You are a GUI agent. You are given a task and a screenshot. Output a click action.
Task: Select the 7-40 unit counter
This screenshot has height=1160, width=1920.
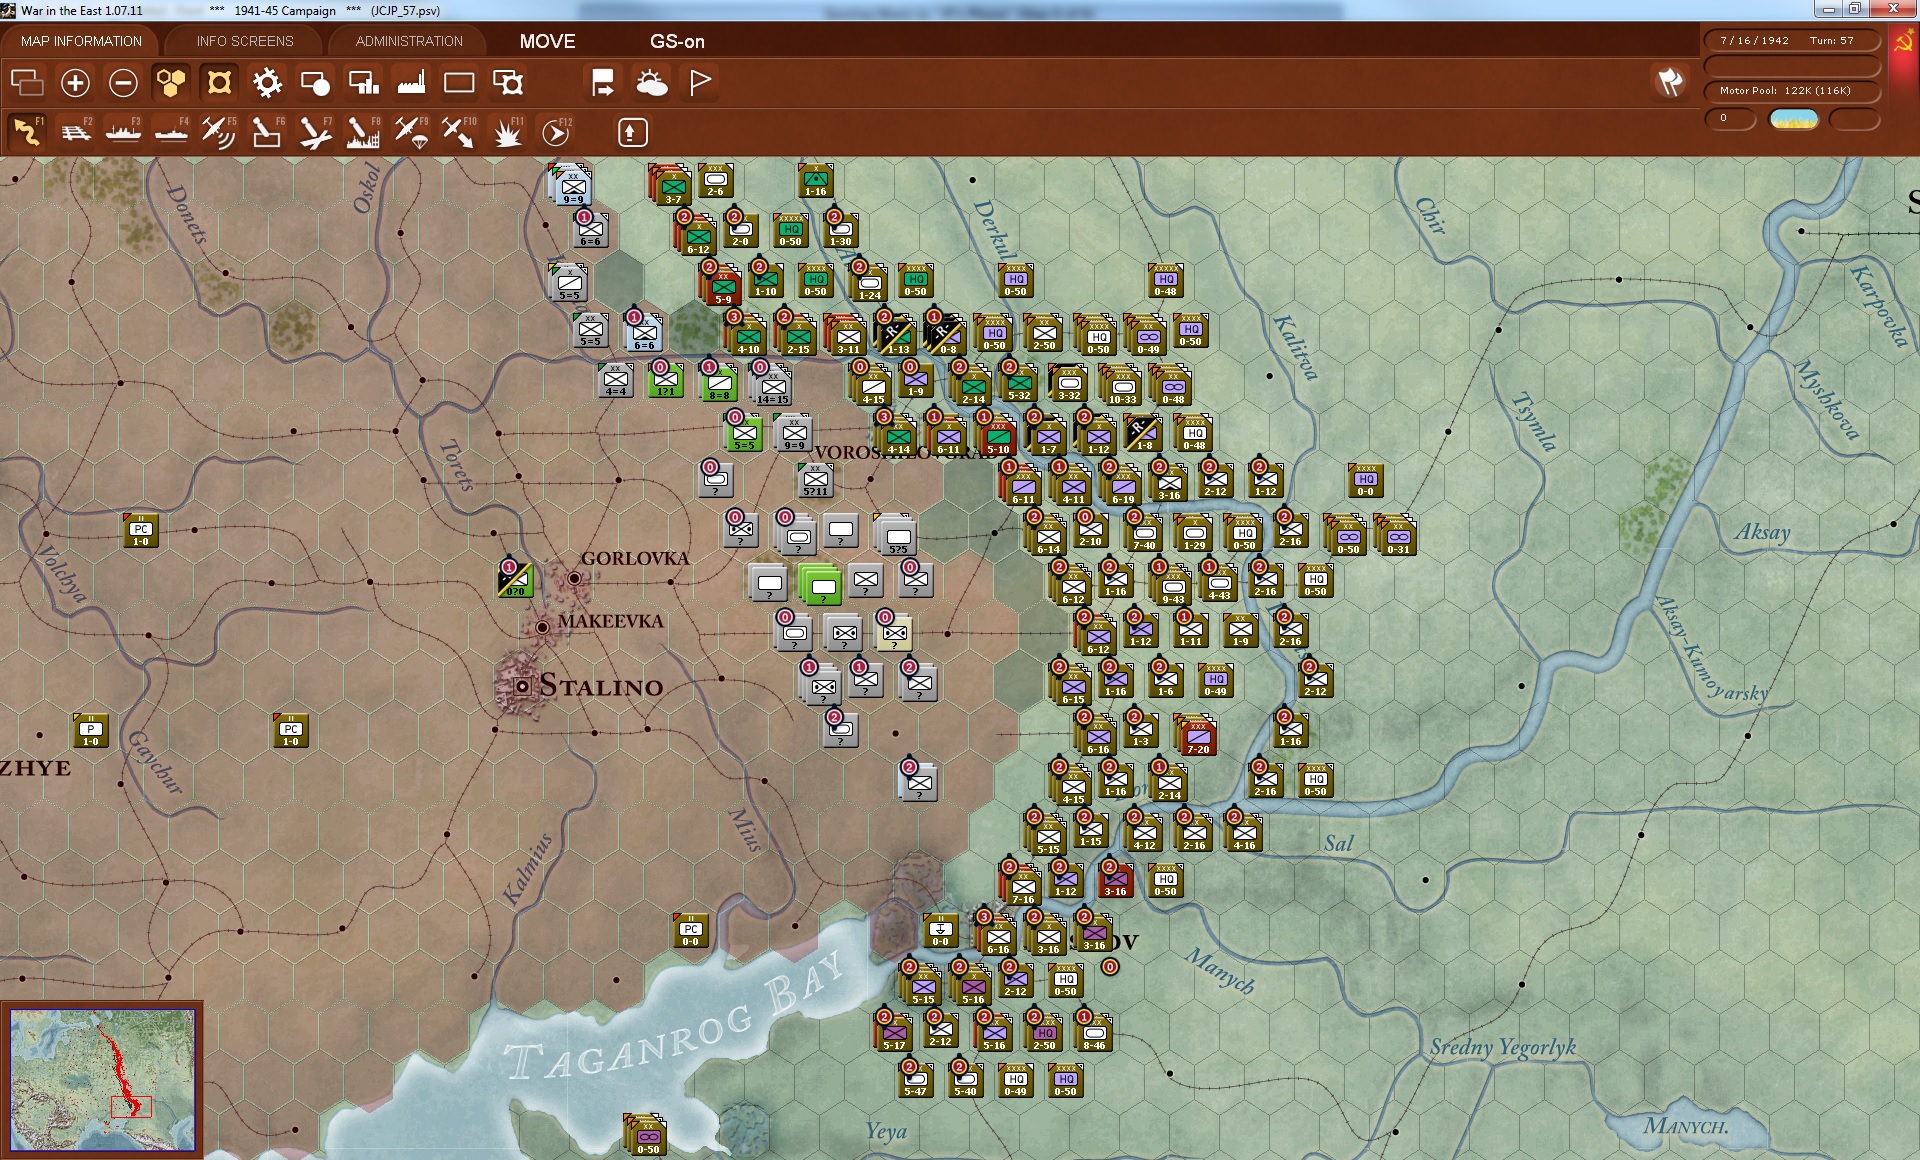pyautogui.click(x=1145, y=533)
